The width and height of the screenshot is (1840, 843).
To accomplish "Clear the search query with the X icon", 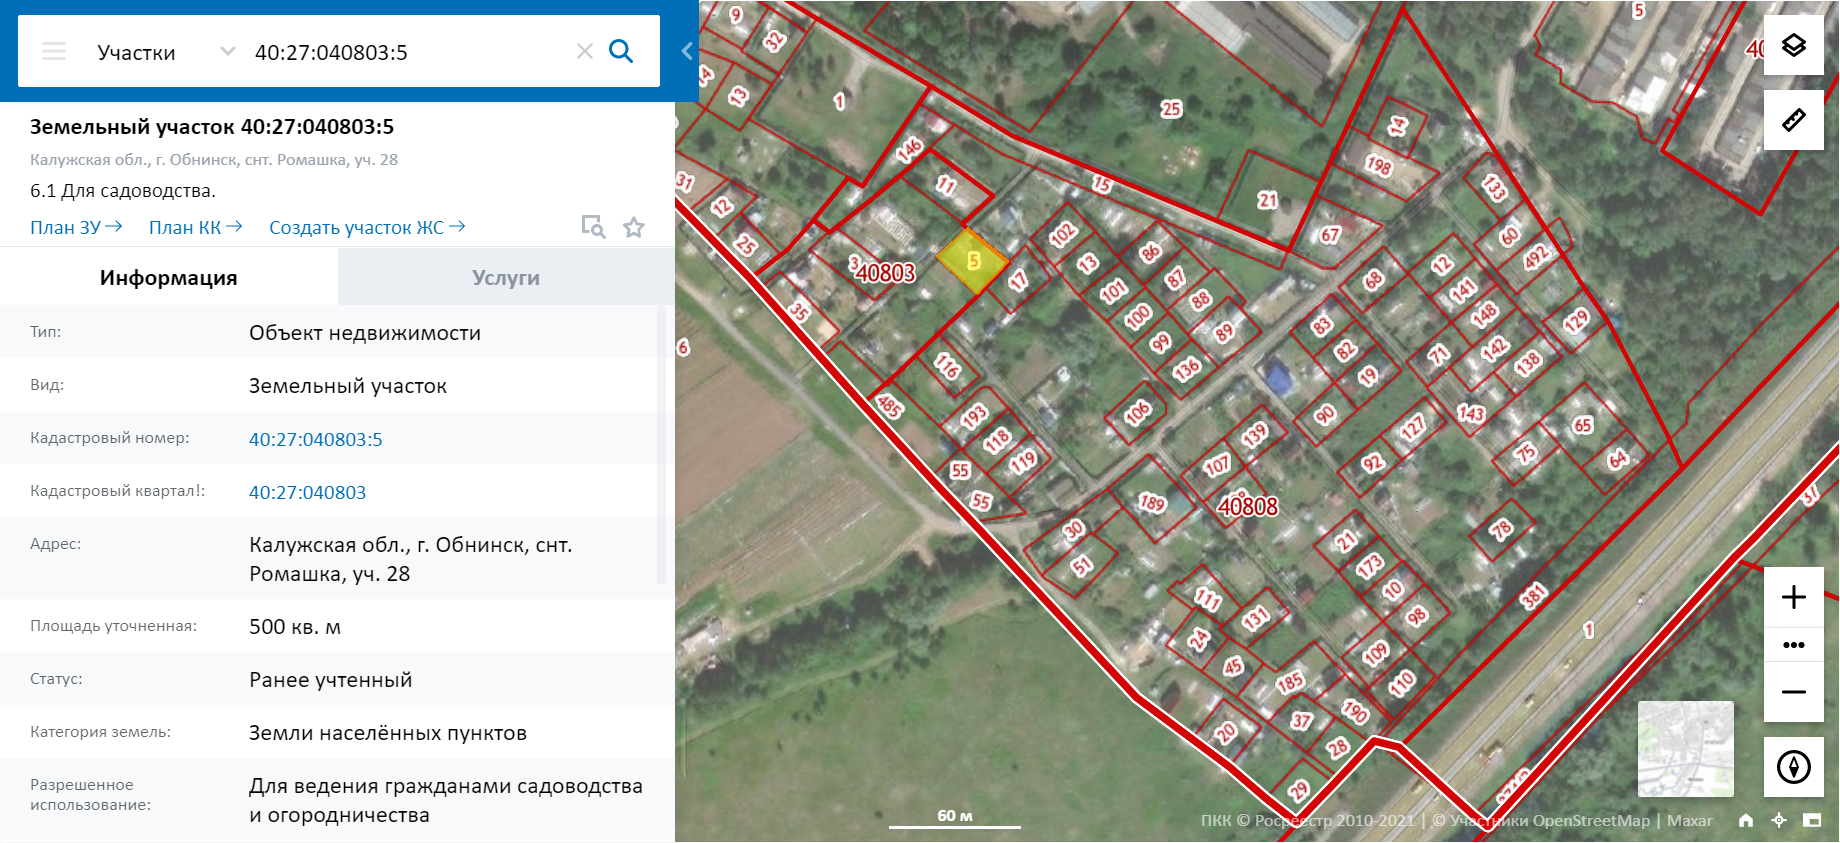I will [x=585, y=51].
